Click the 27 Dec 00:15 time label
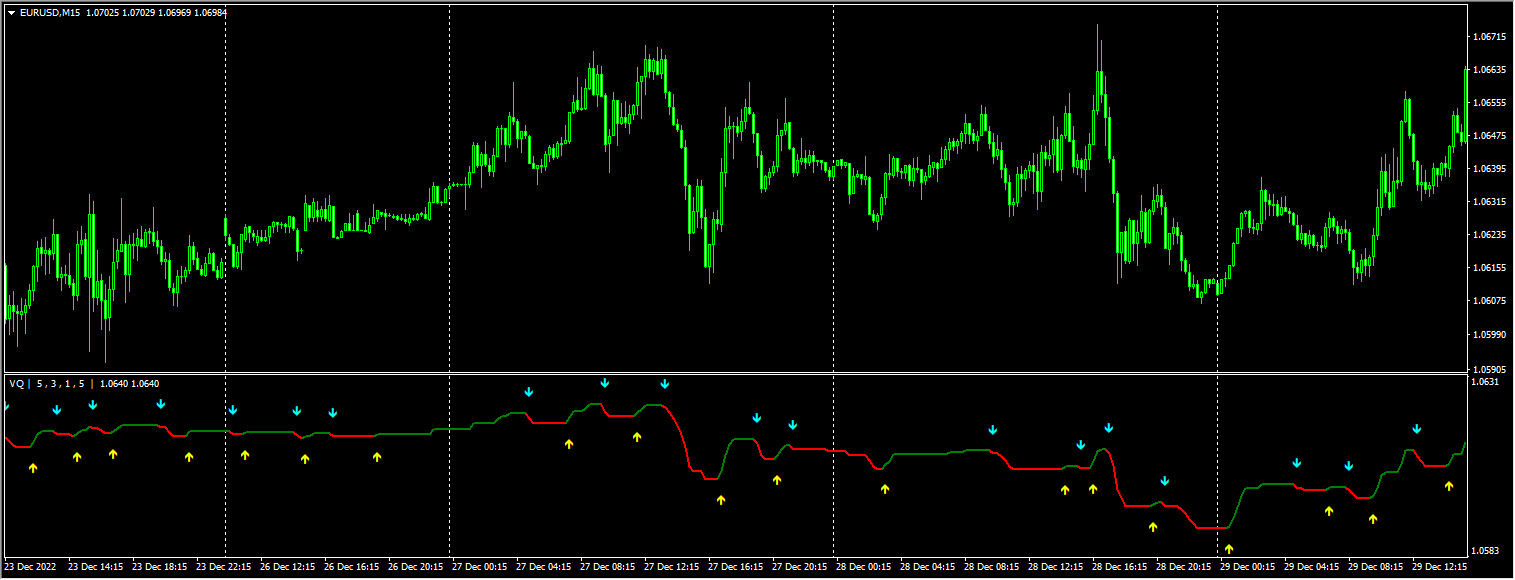1515x580 pixels. (481, 566)
